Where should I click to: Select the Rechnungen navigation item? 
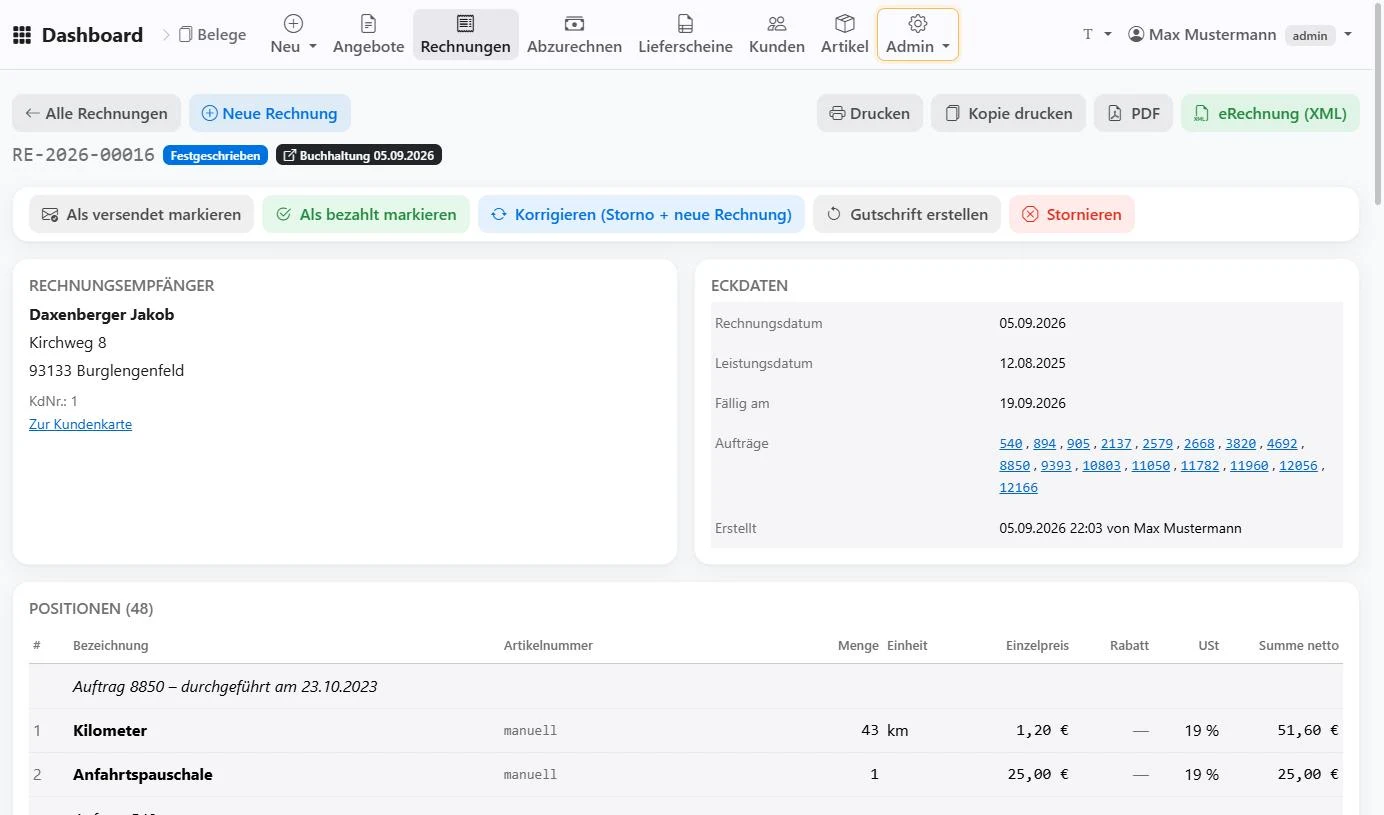pyautogui.click(x=465, y=35)
